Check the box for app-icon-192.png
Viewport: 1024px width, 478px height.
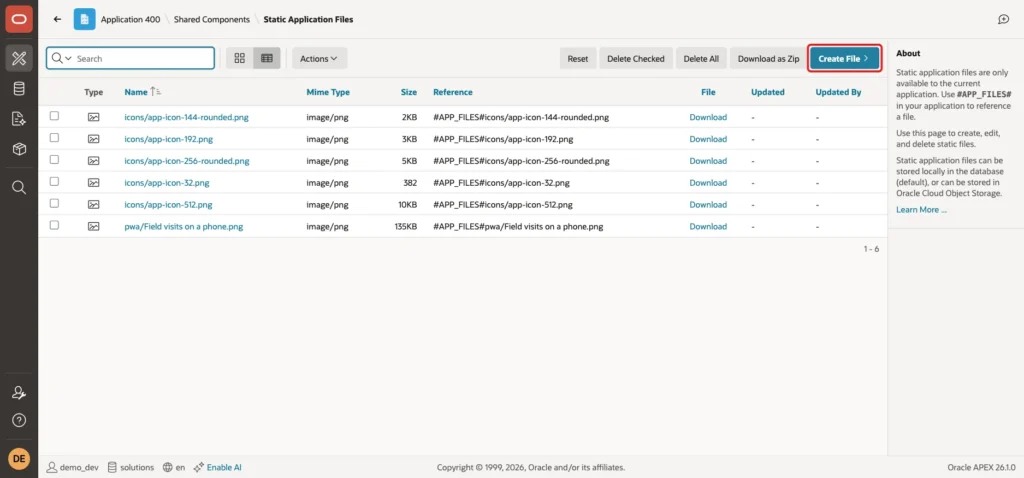tap(54, 138)
